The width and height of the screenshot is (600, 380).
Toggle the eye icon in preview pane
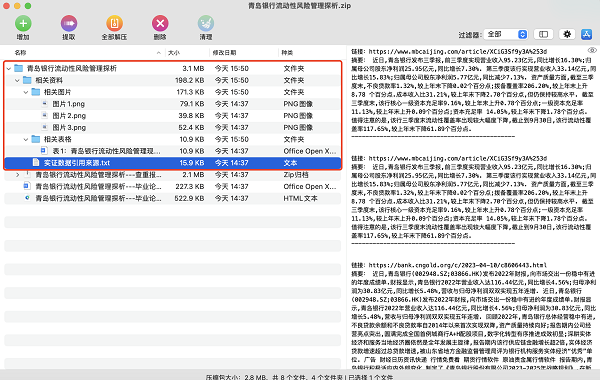click(592, 51)
